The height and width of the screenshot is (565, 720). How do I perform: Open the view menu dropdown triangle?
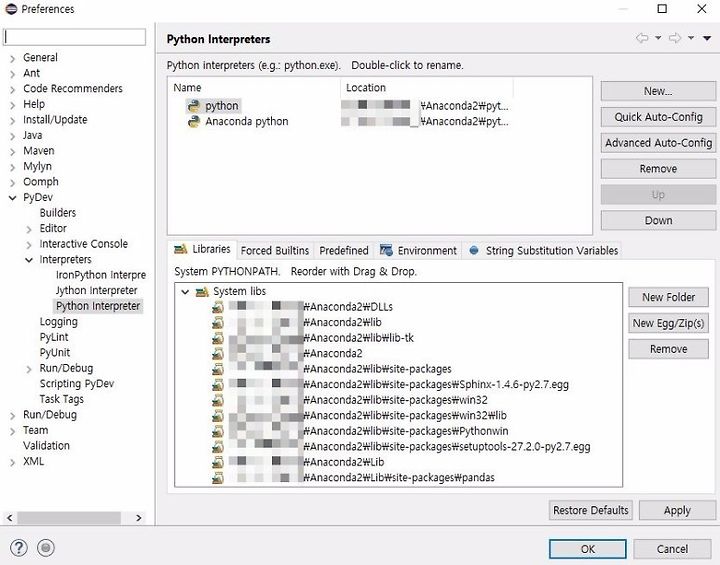707,39
